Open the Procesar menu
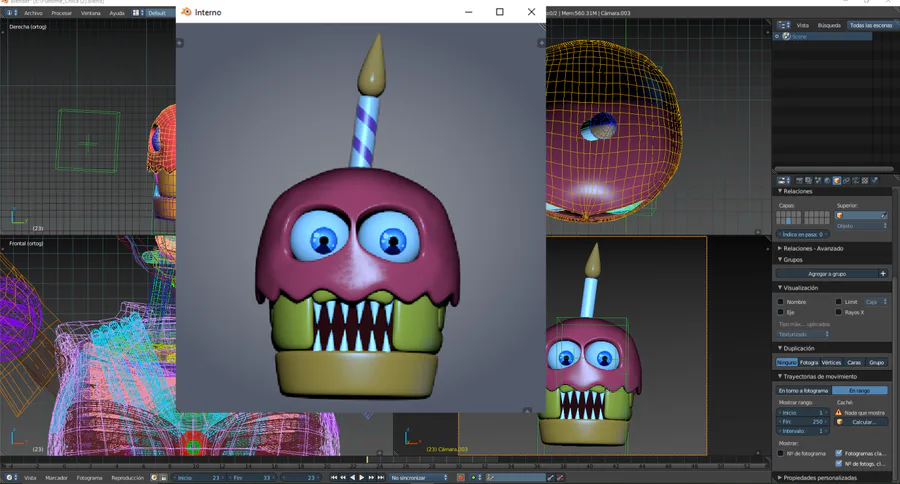This screenshot has width=900, height=484. click(61, 13)
